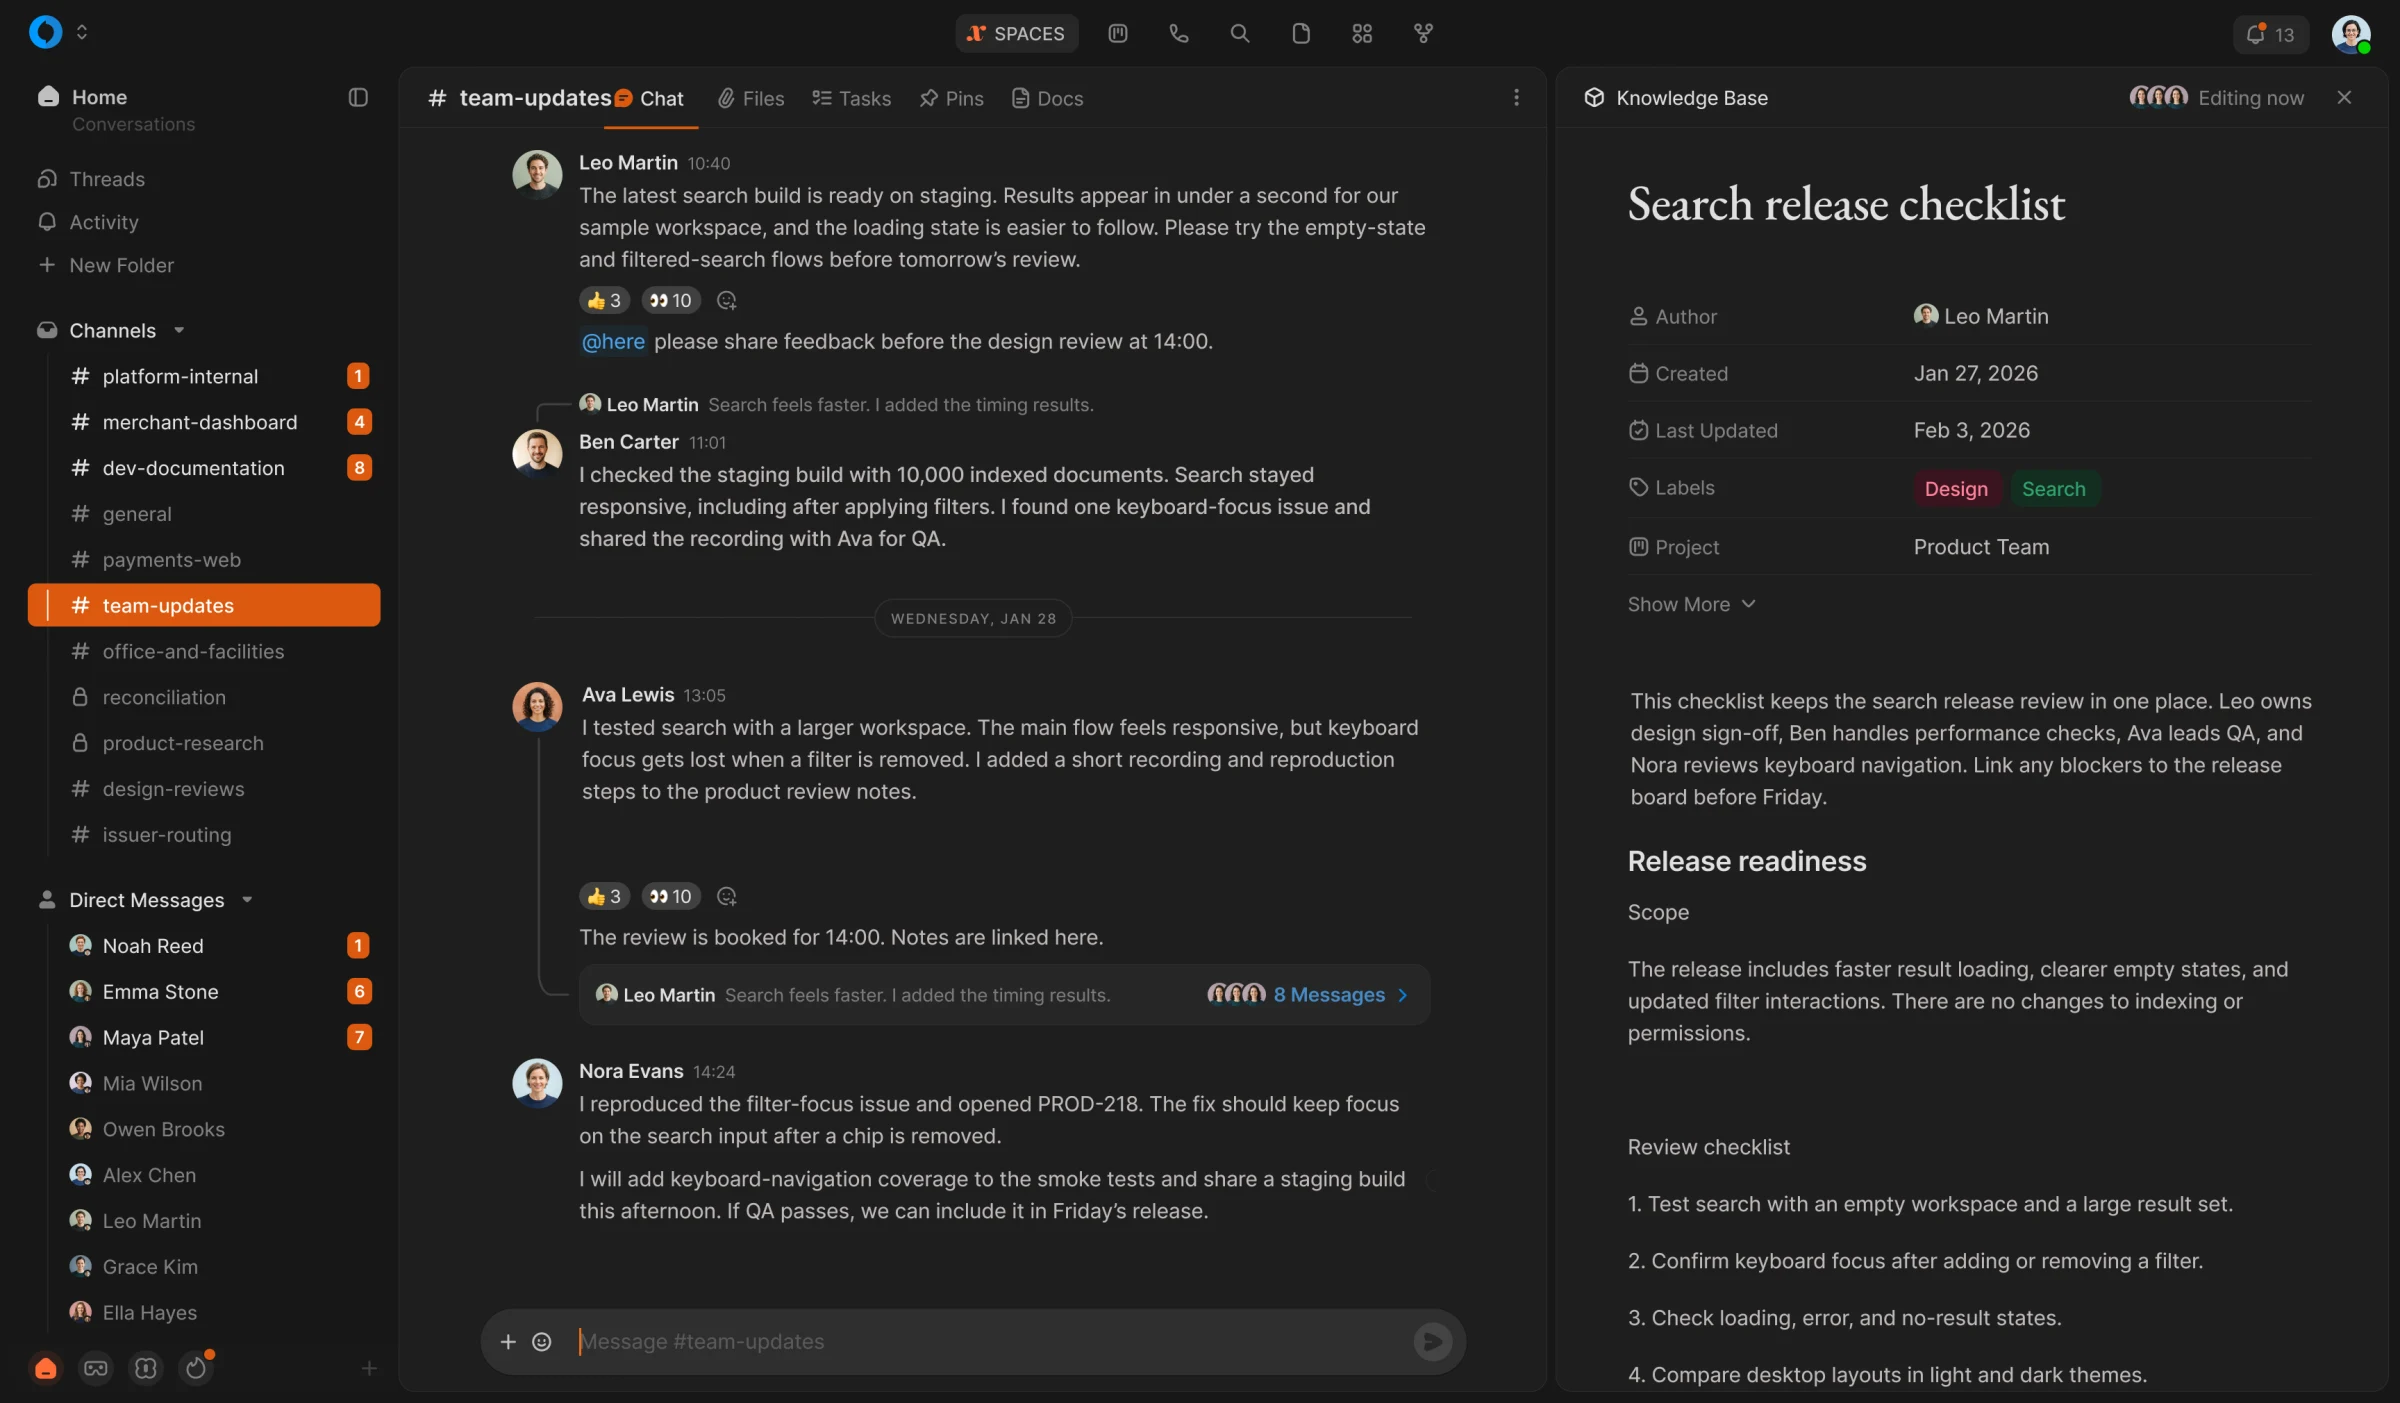Switch to the Docs tab

click(1047, 98)
